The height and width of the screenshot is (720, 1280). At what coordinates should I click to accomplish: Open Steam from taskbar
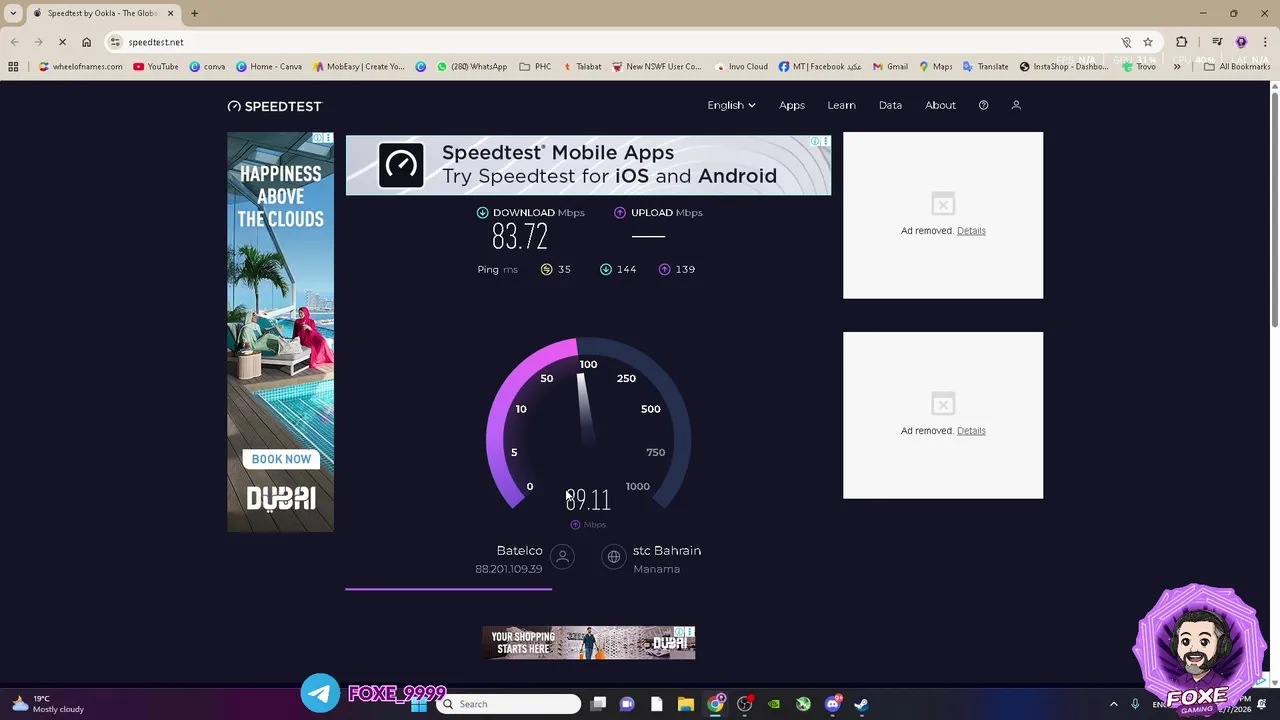pyautogui.click(x=861, y=704)
